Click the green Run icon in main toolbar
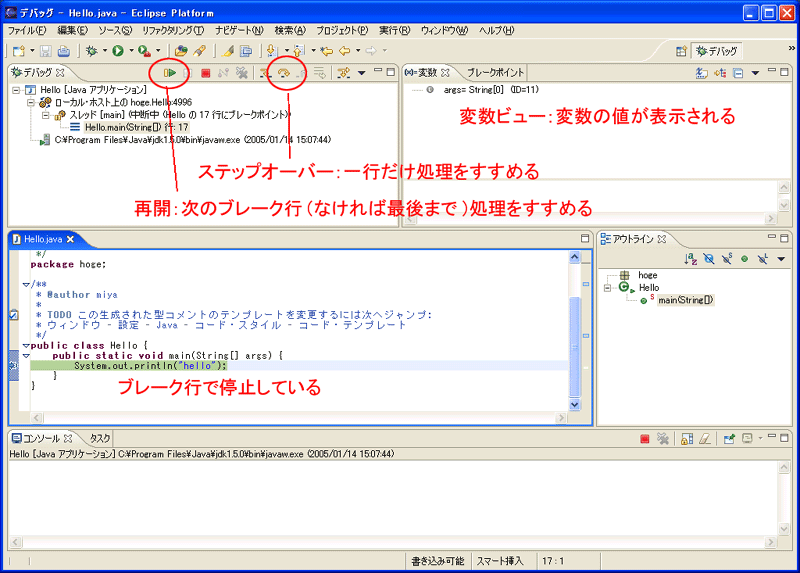Screen dimensions: 800x573 click(118, 51)
